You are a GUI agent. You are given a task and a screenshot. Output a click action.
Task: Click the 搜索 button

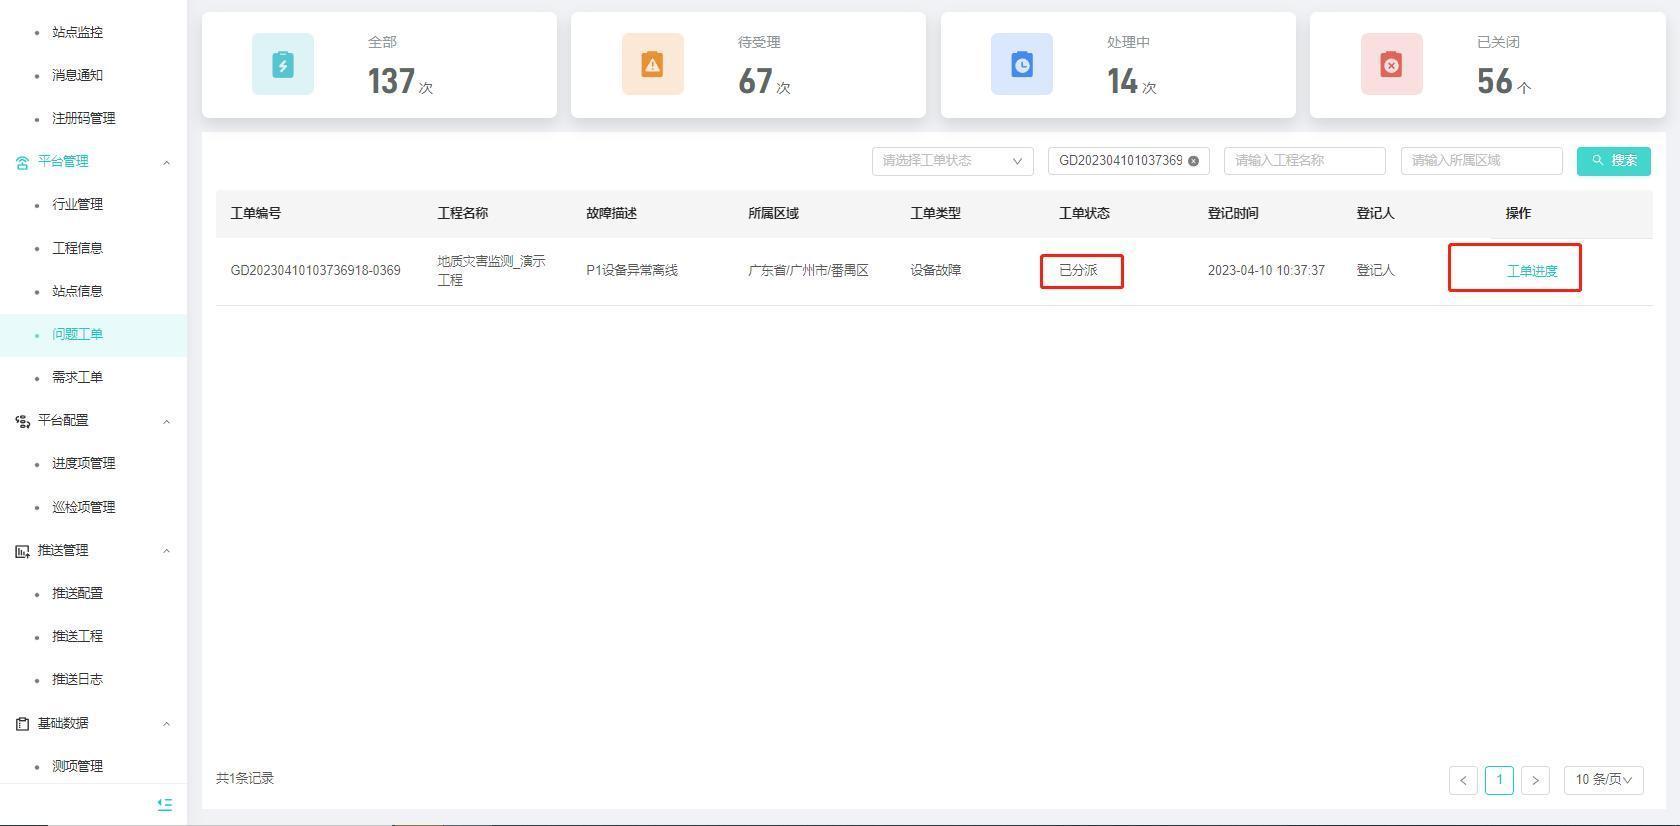point(1613,161)
